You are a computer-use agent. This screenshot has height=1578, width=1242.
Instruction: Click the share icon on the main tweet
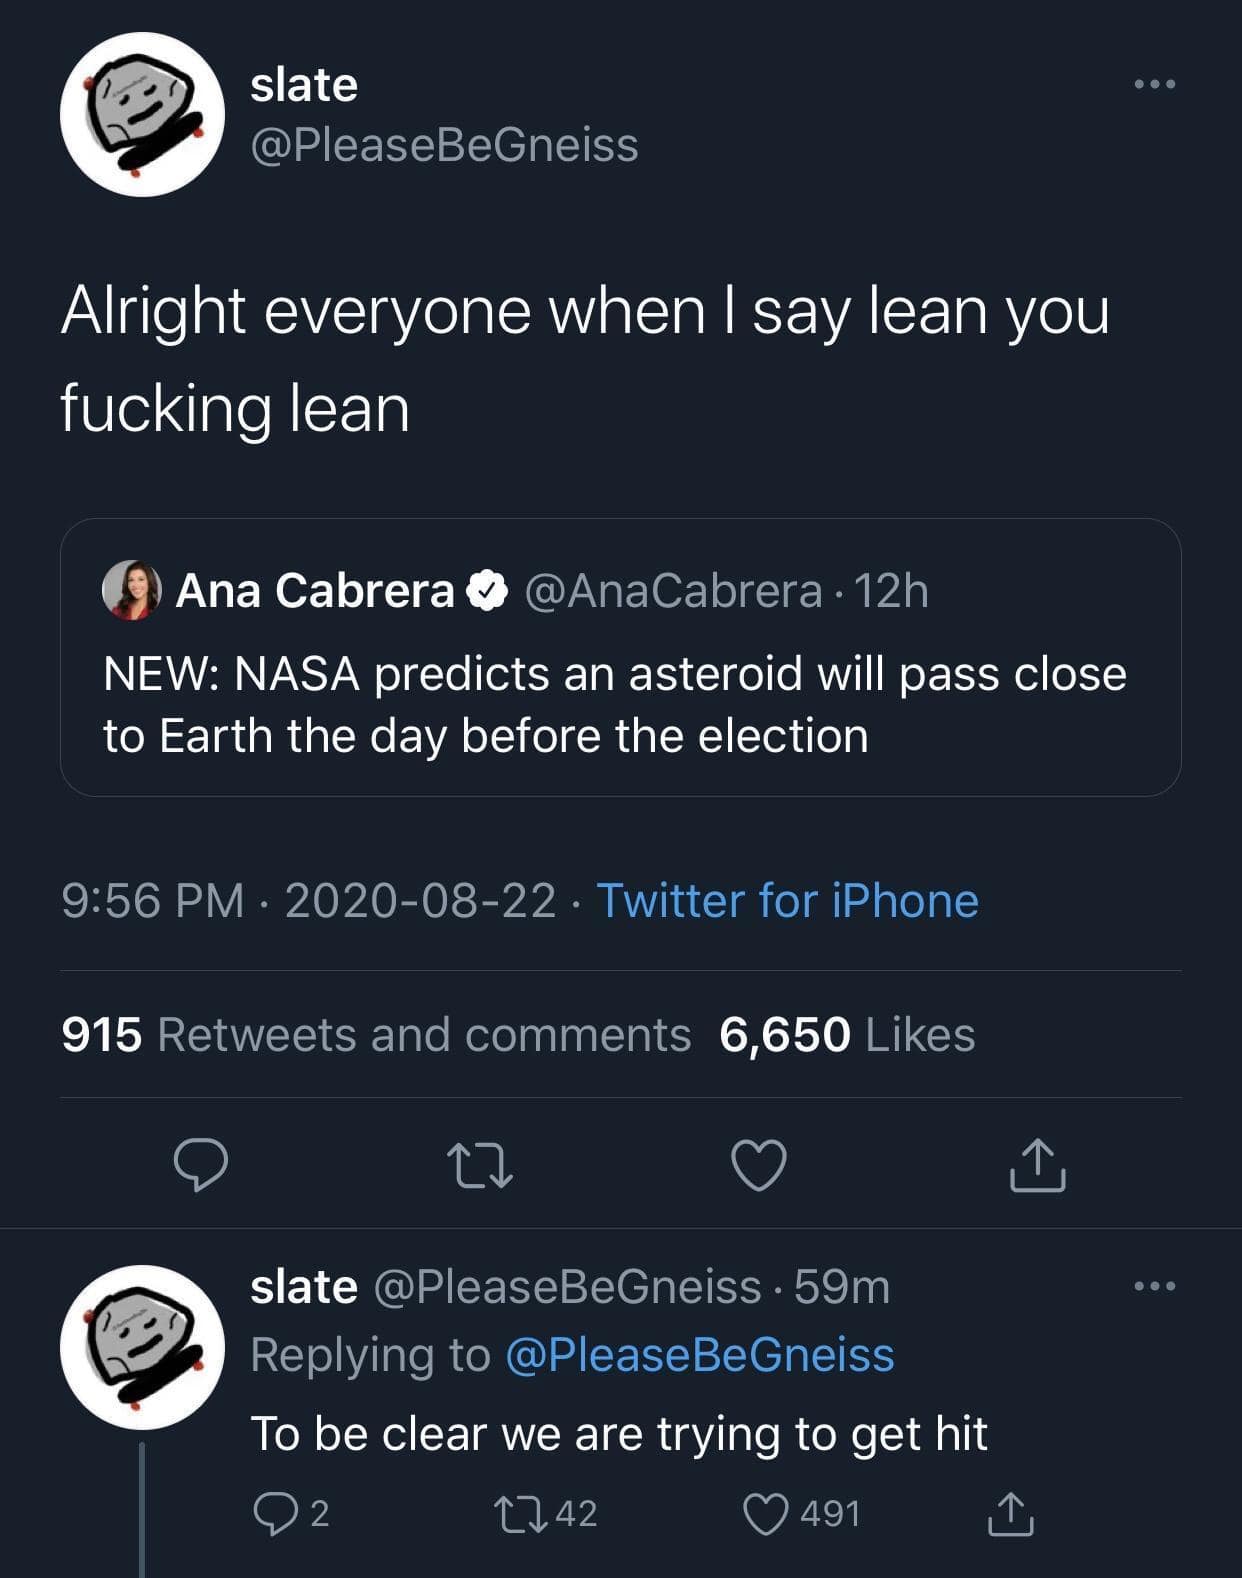coord(1037,1164)
